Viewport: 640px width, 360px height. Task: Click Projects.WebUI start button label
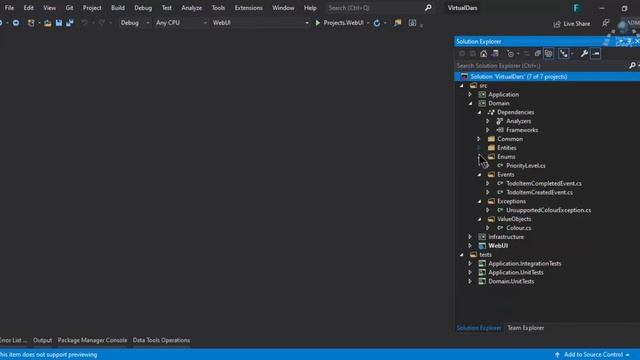click(343, 23)
